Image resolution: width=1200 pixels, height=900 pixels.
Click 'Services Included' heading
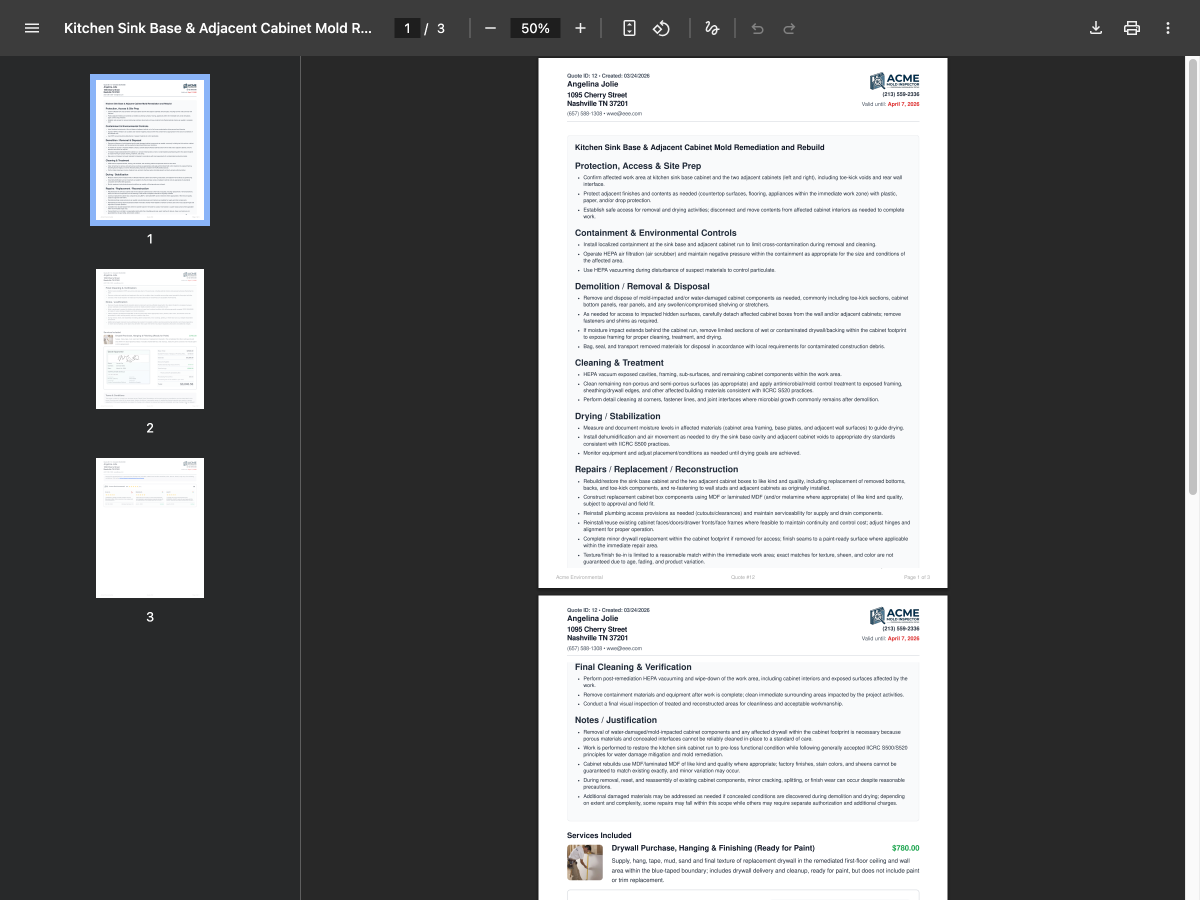(599, 835)
